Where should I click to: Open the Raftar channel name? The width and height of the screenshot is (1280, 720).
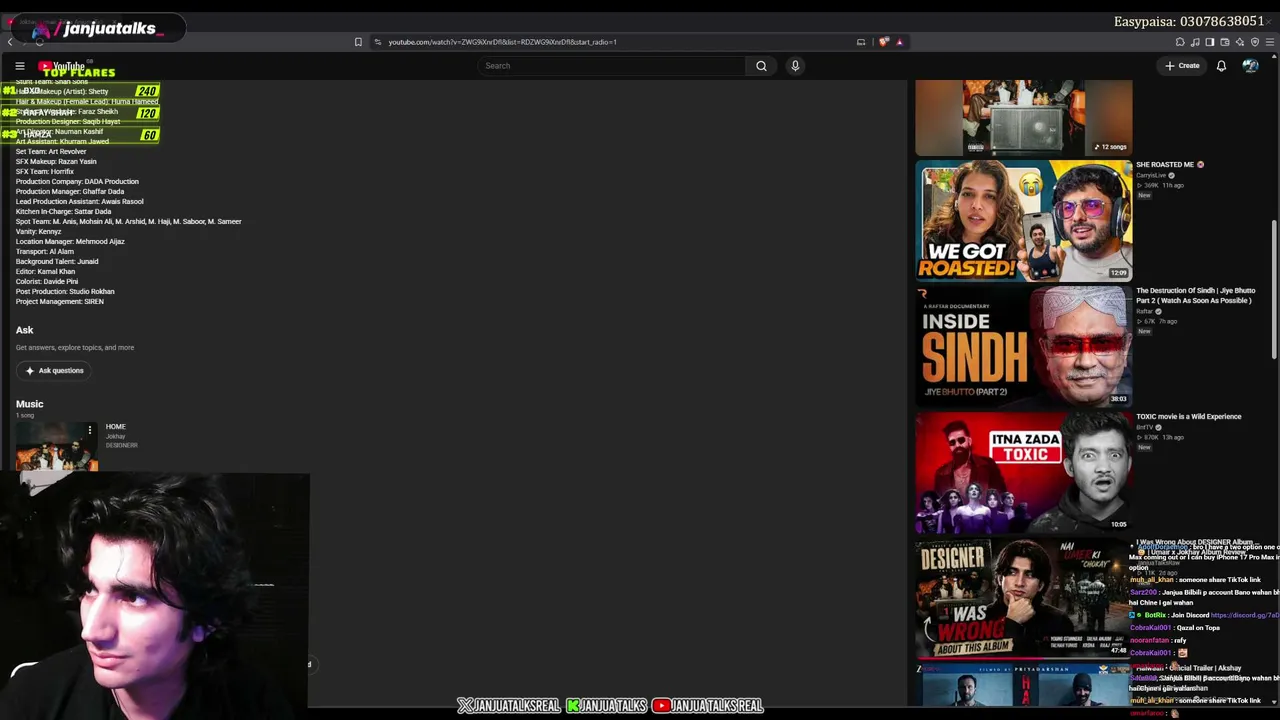[1145, 312]
